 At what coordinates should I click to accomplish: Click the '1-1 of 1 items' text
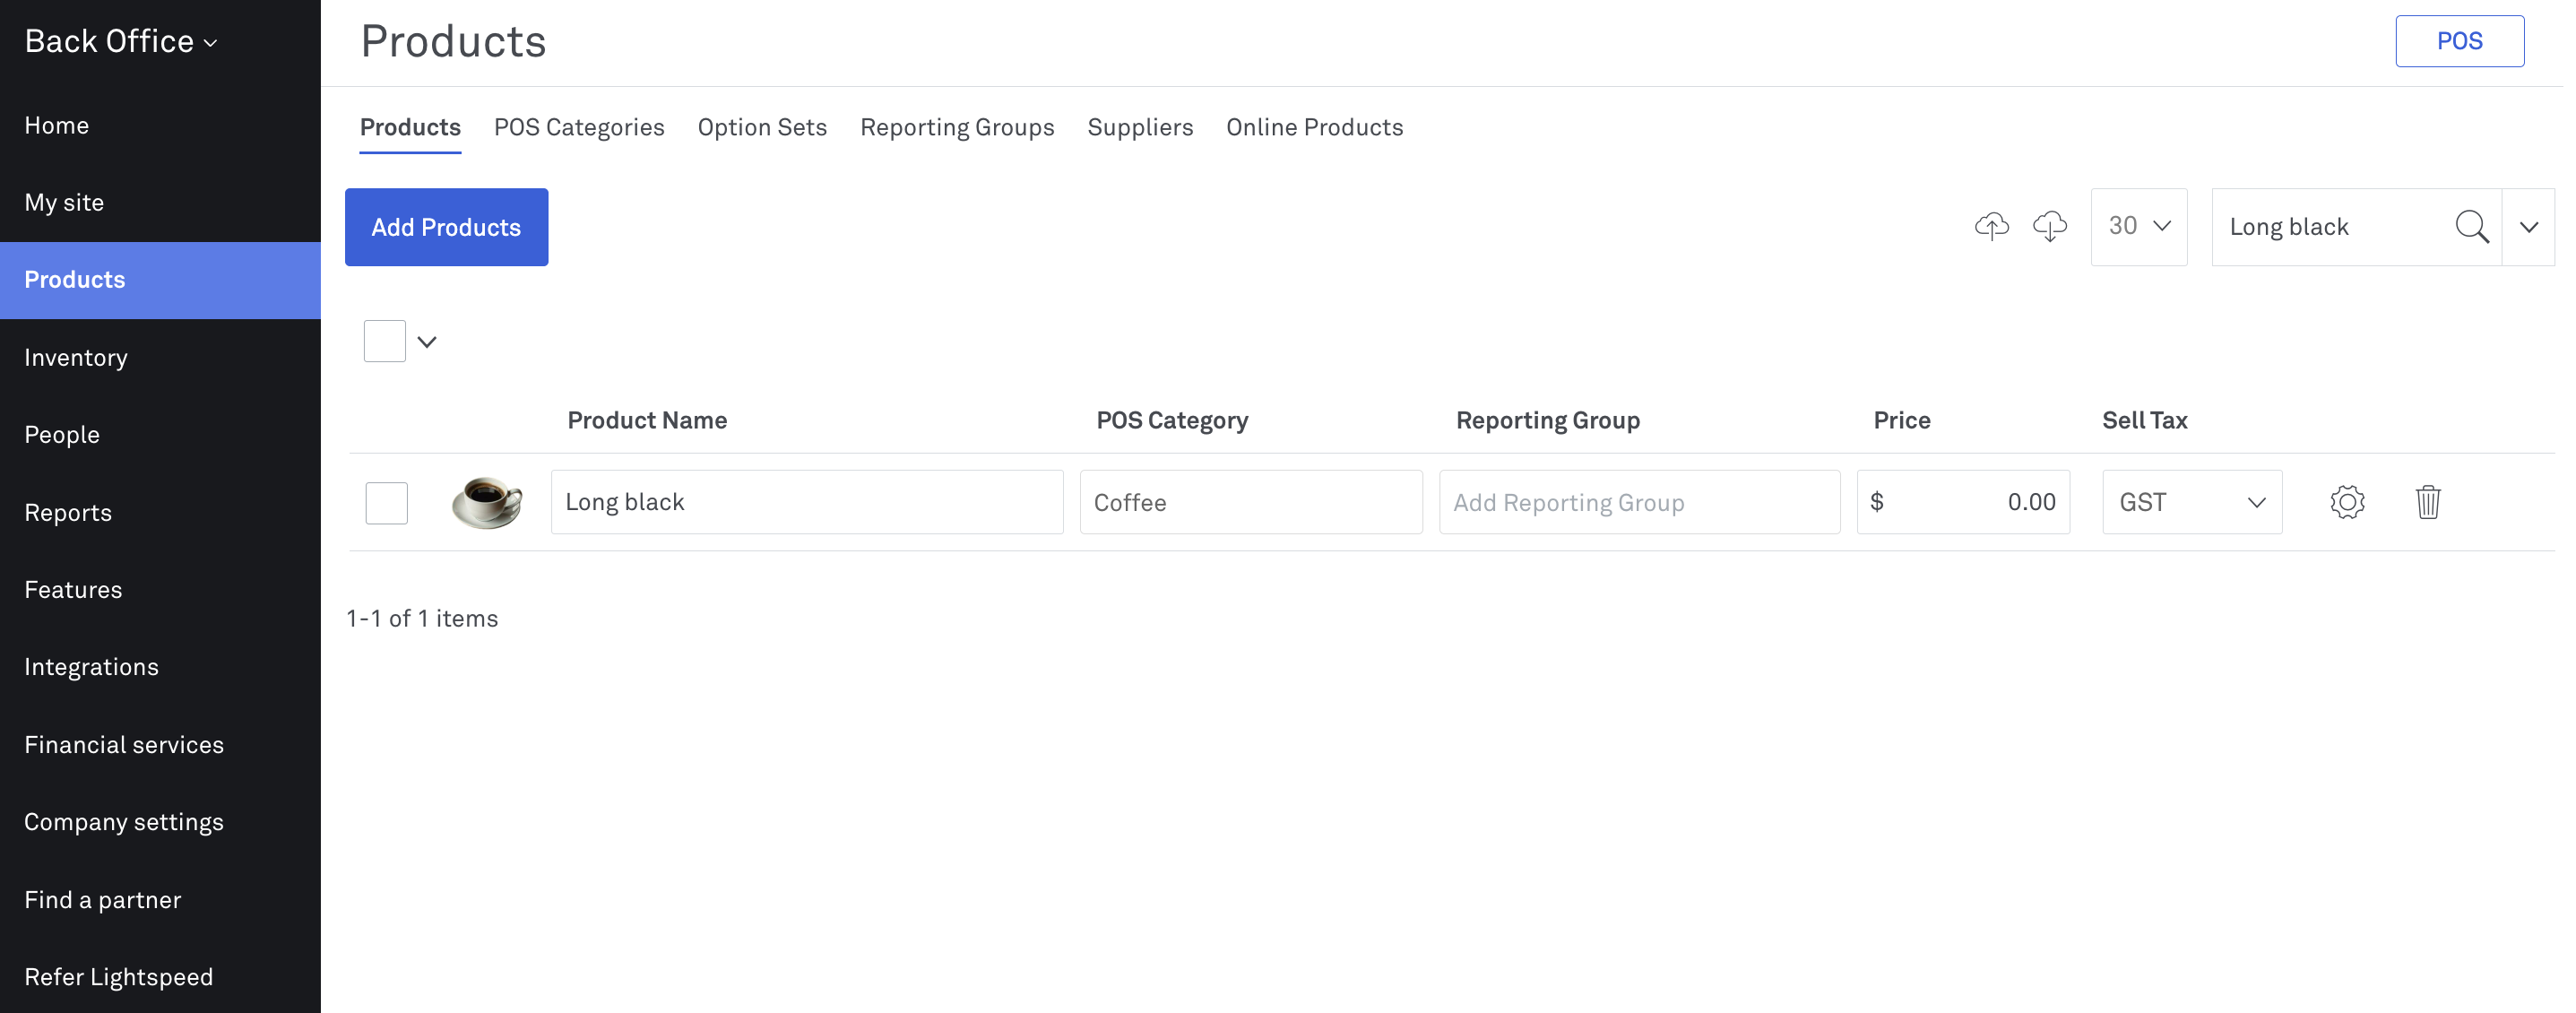(422, 619)
